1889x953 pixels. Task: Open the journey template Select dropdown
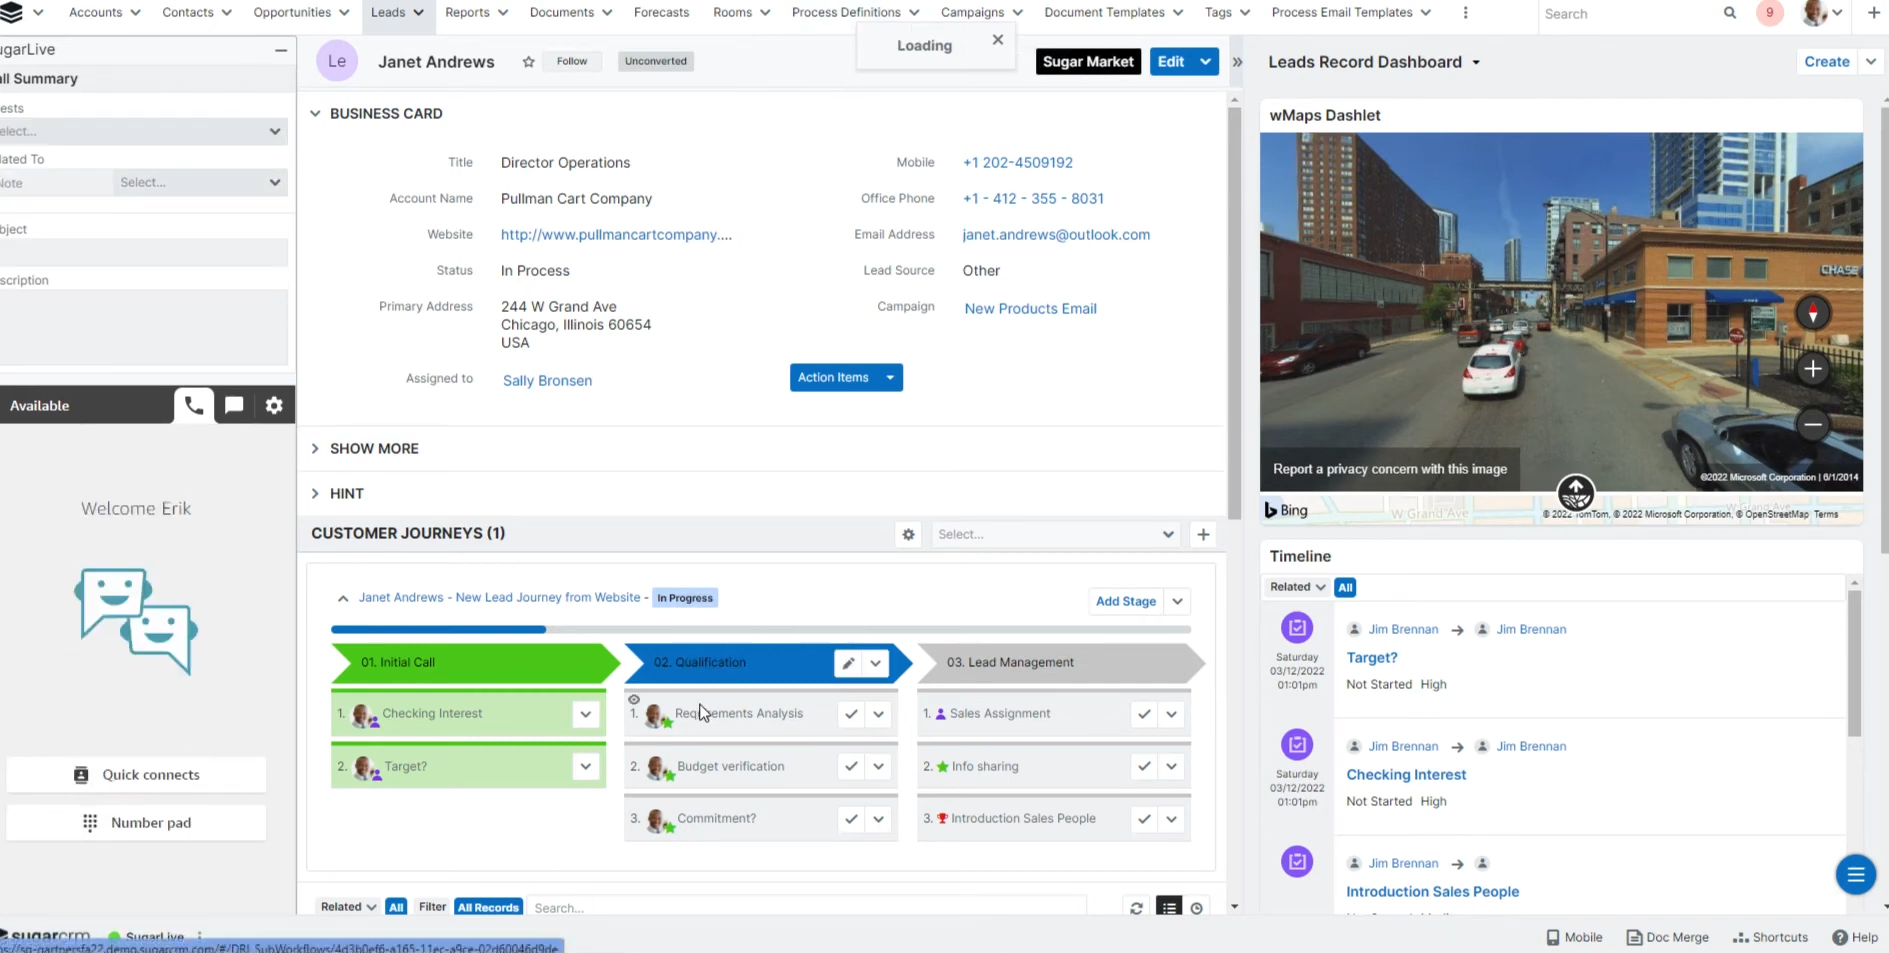tap(1056, 534)
